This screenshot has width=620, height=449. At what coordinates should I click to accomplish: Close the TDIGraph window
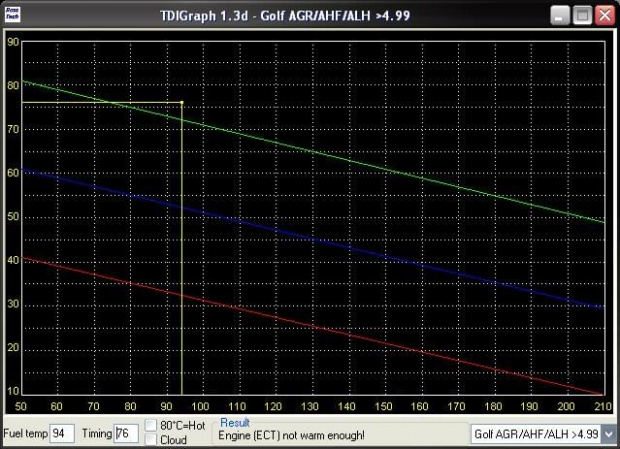click(x=605, y=16)
